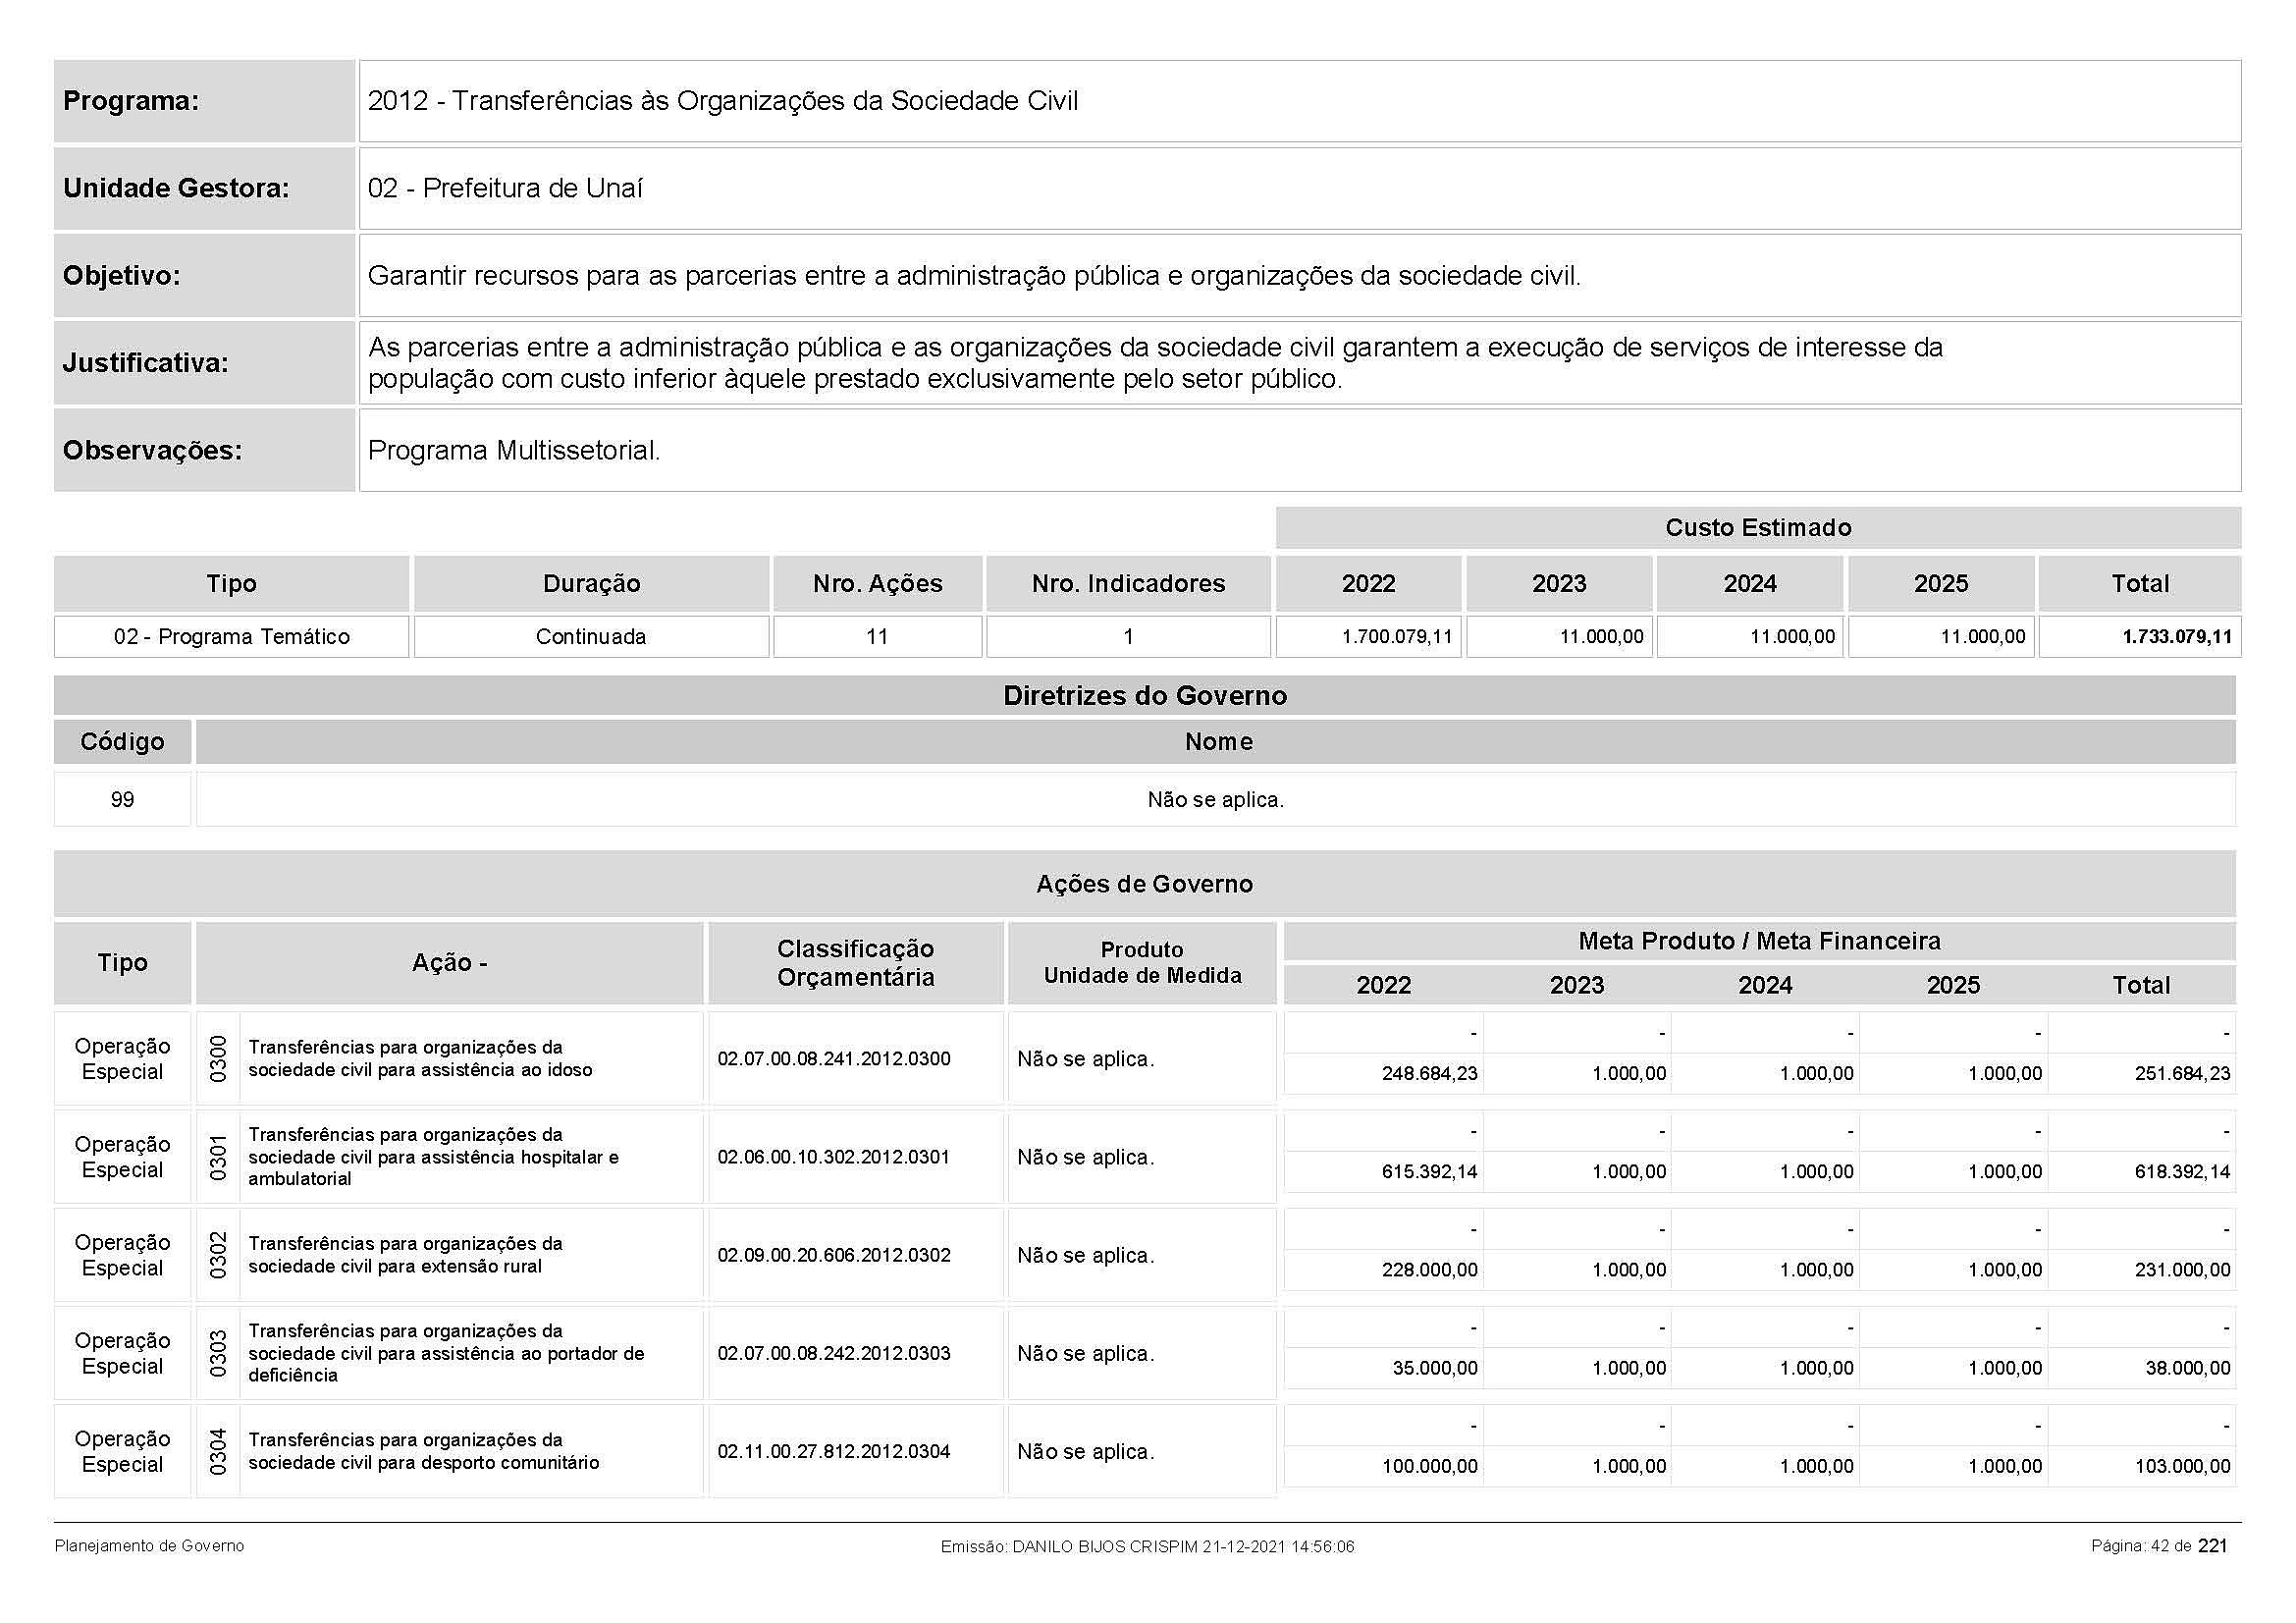Select the extensão rural action description
2296x1623 pixels.
tap(405, 1255)
